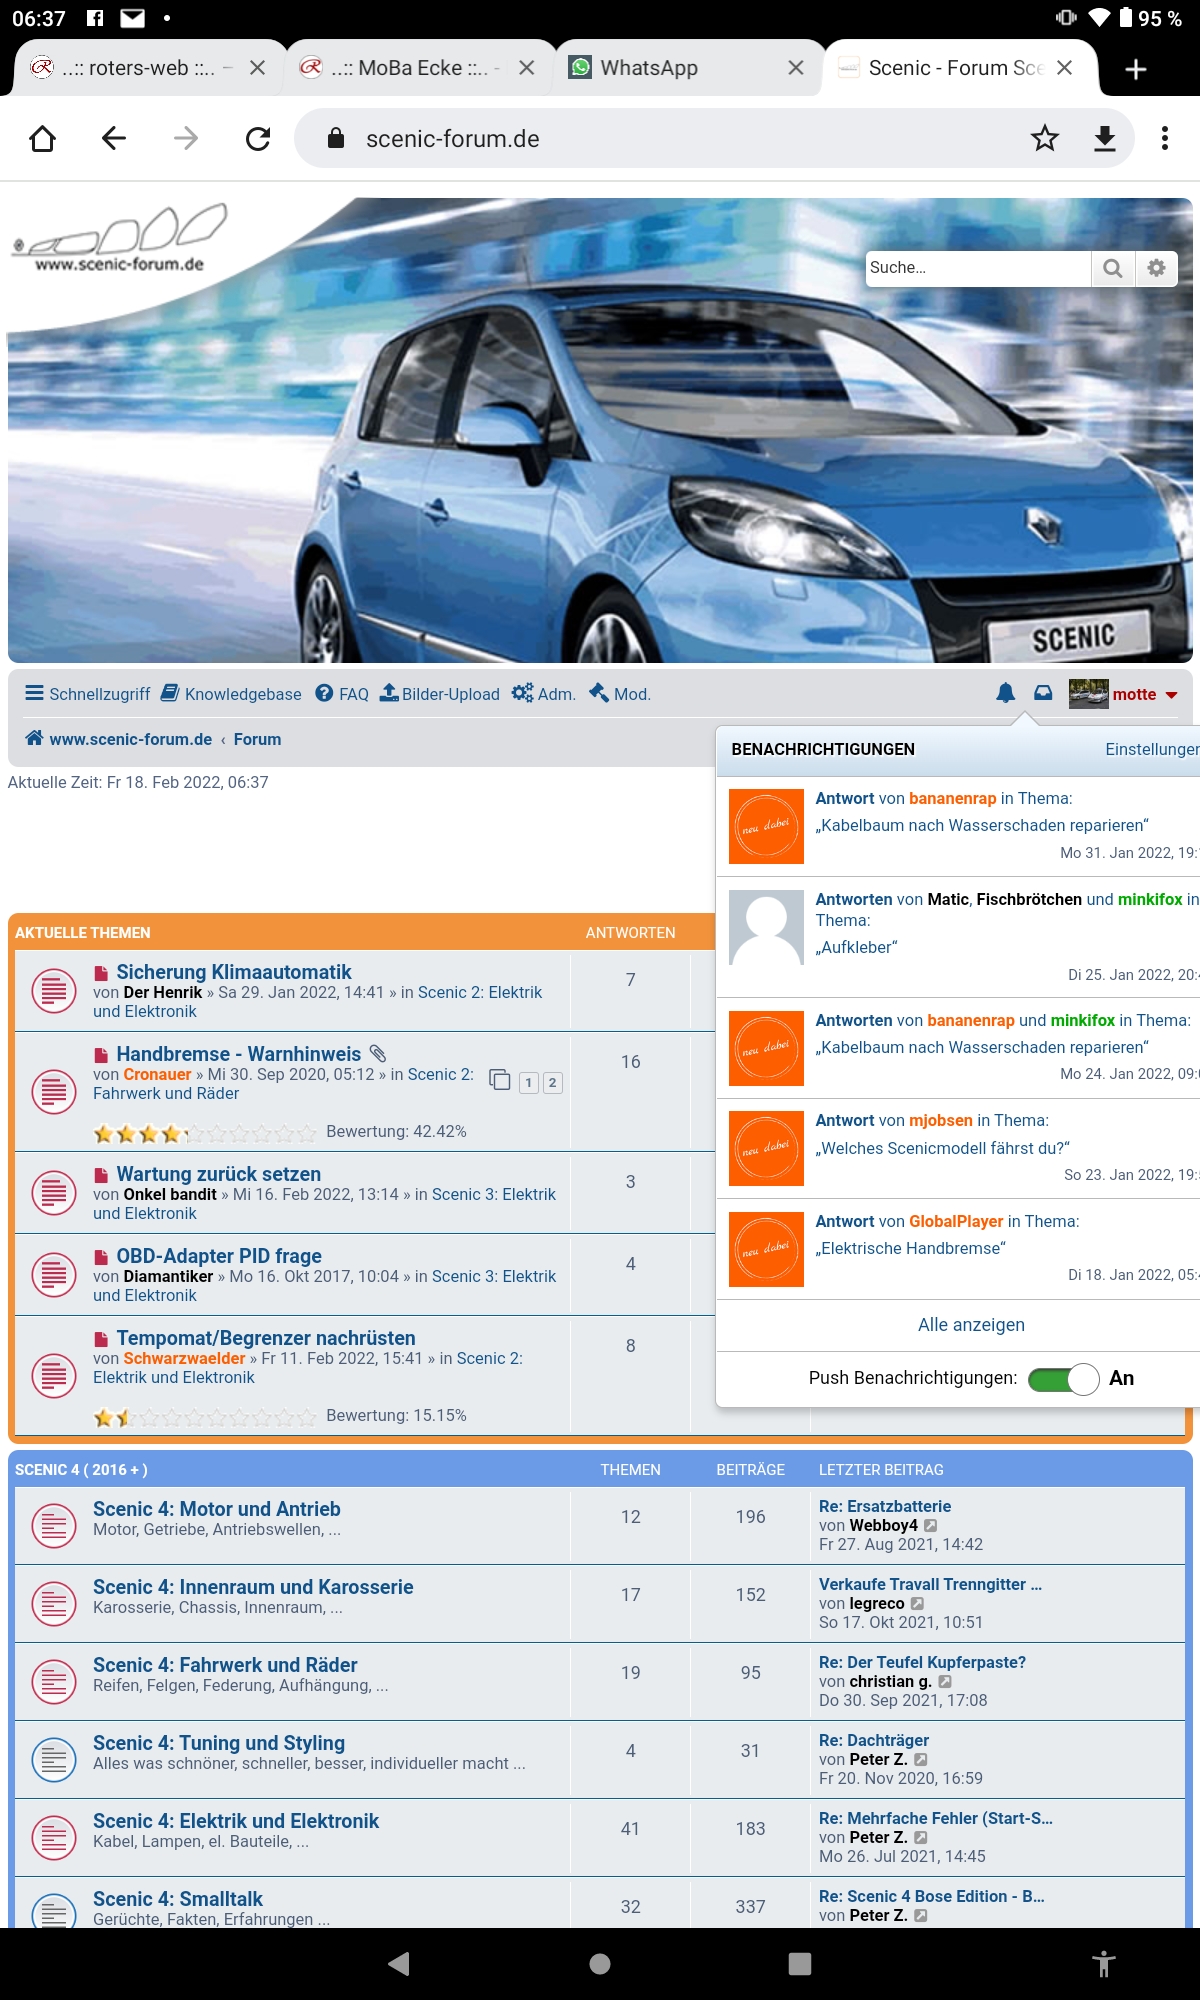
Task: Go to browser home page
Action: (42, 138)
